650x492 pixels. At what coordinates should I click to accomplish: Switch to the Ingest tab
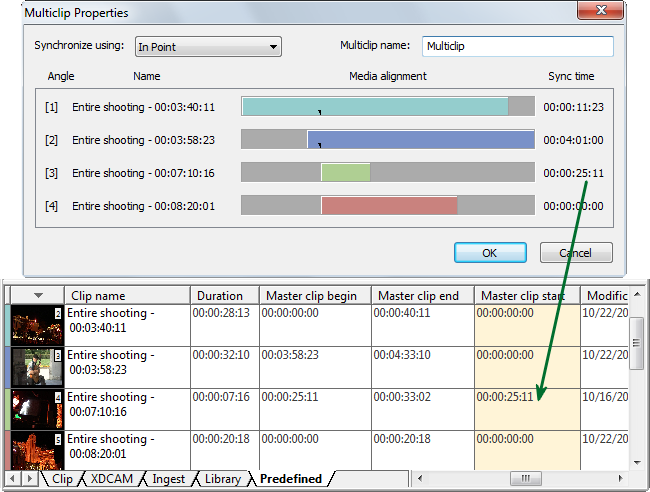168,479
